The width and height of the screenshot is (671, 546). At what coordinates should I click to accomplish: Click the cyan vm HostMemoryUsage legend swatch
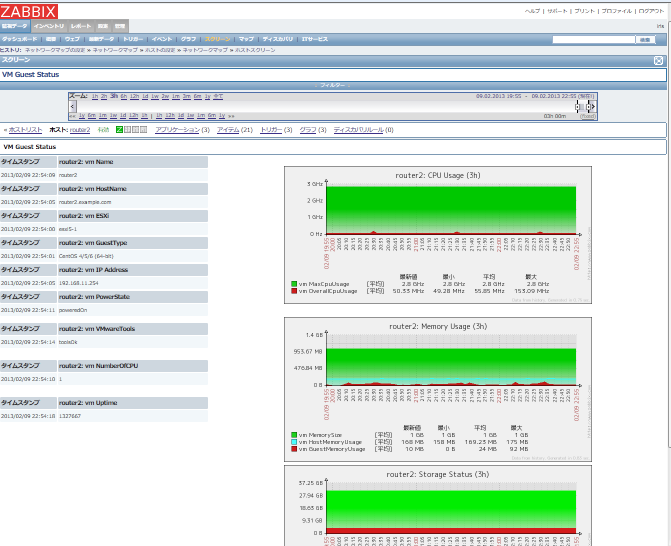pos(294,442)
